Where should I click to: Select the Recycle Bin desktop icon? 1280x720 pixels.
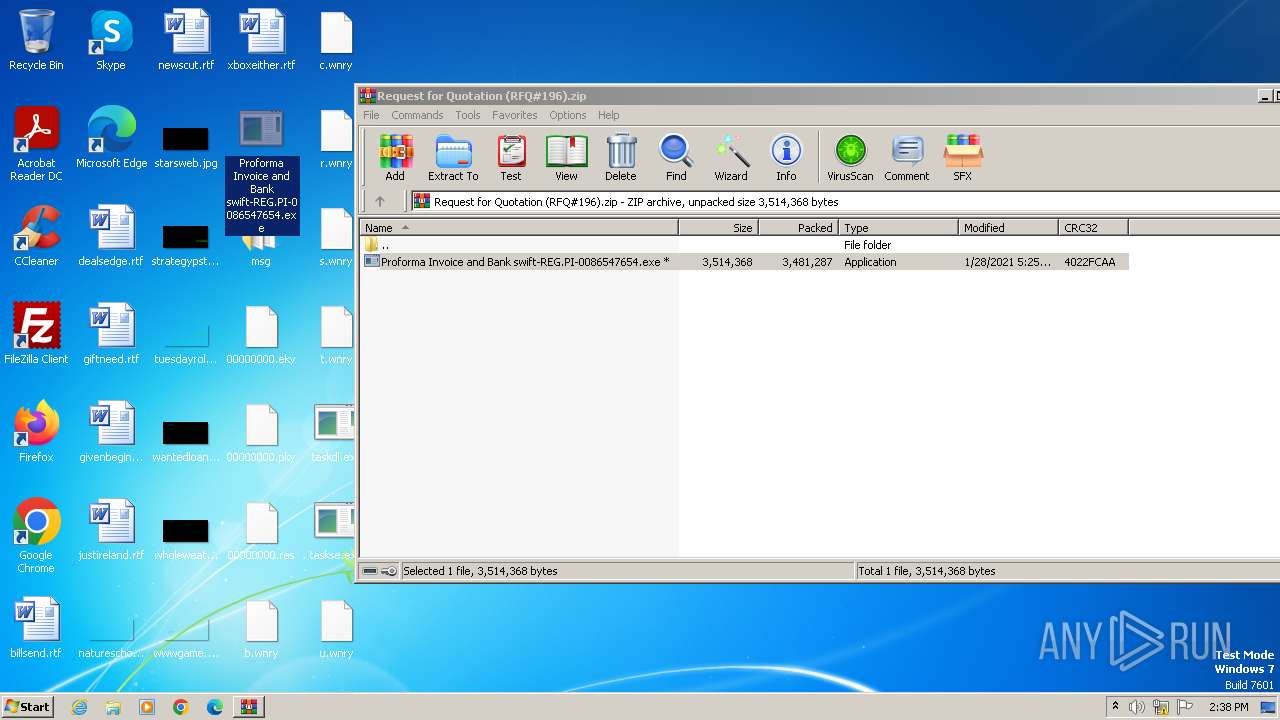pyautogui.click(x=36, y=41)
